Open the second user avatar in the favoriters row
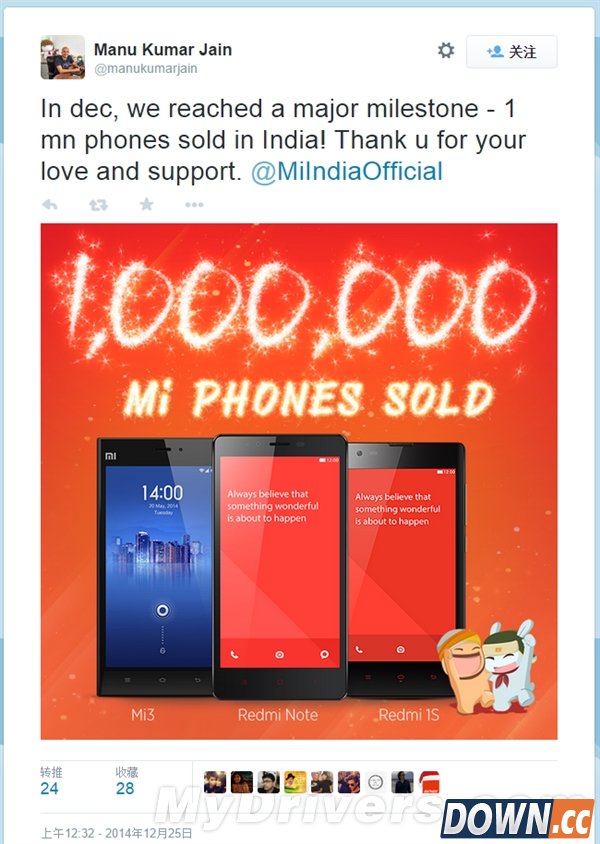Screen dimensions: 600x844 (x=242, y=782)
